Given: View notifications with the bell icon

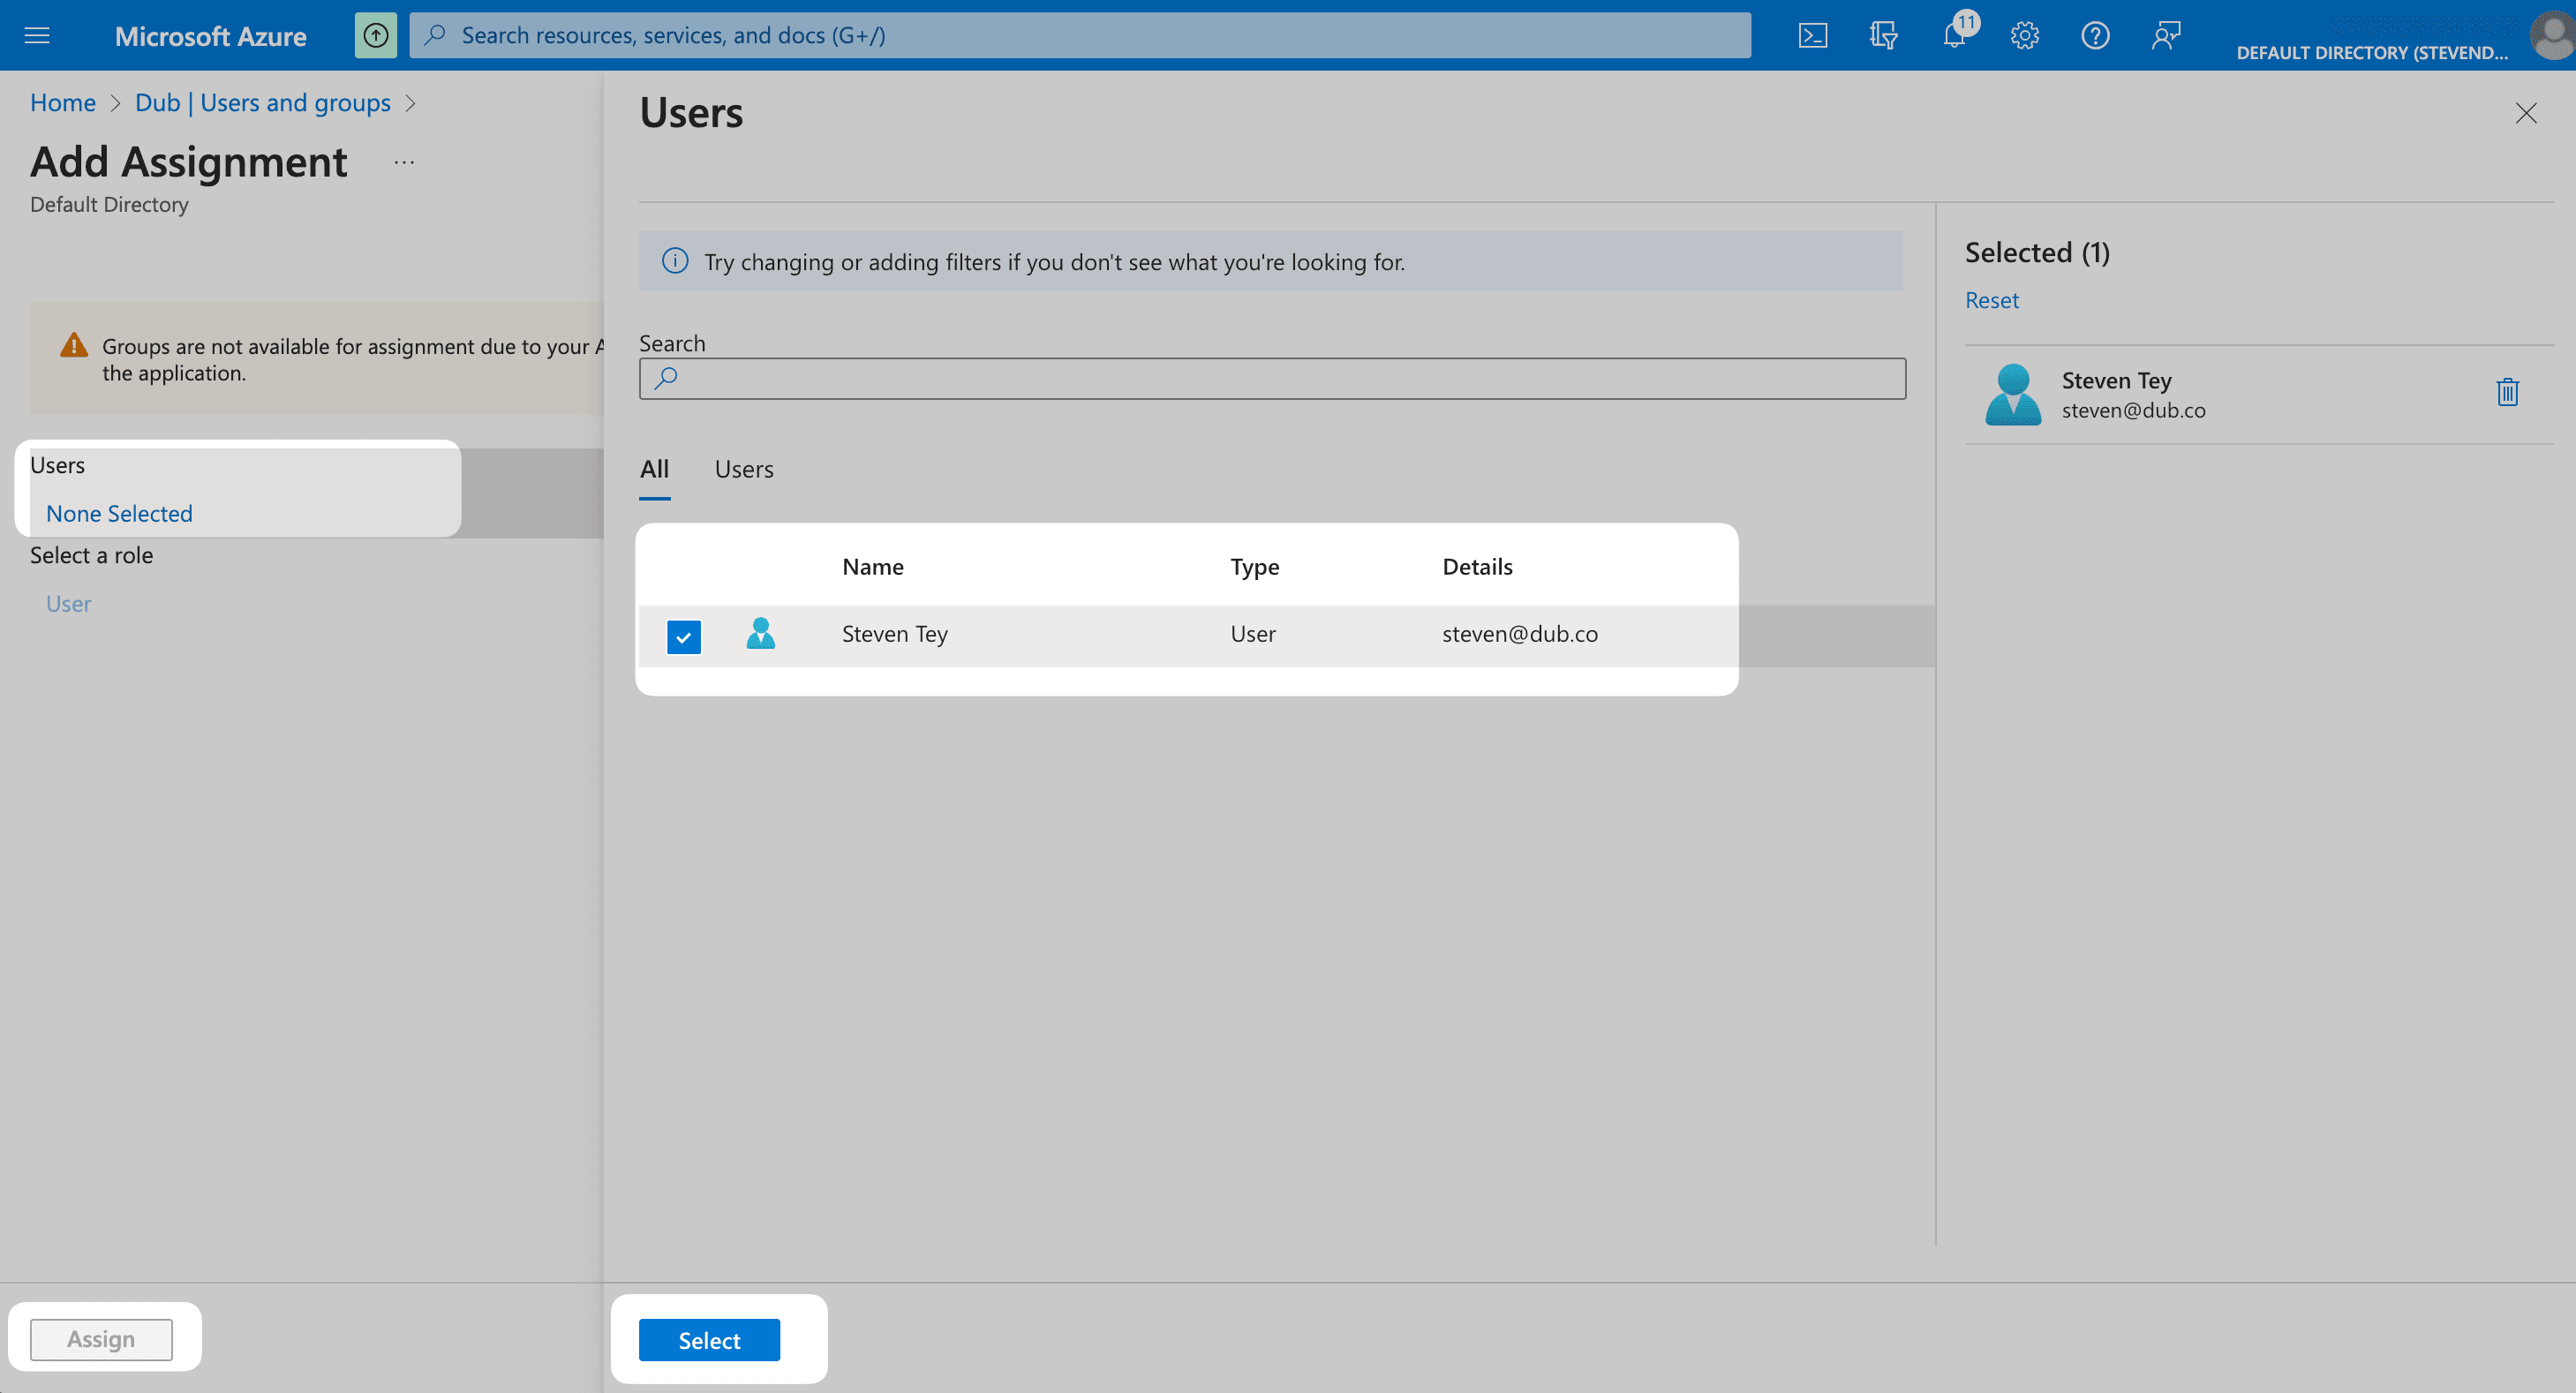Looking at the screenshot, I should tap(1954, 35).
